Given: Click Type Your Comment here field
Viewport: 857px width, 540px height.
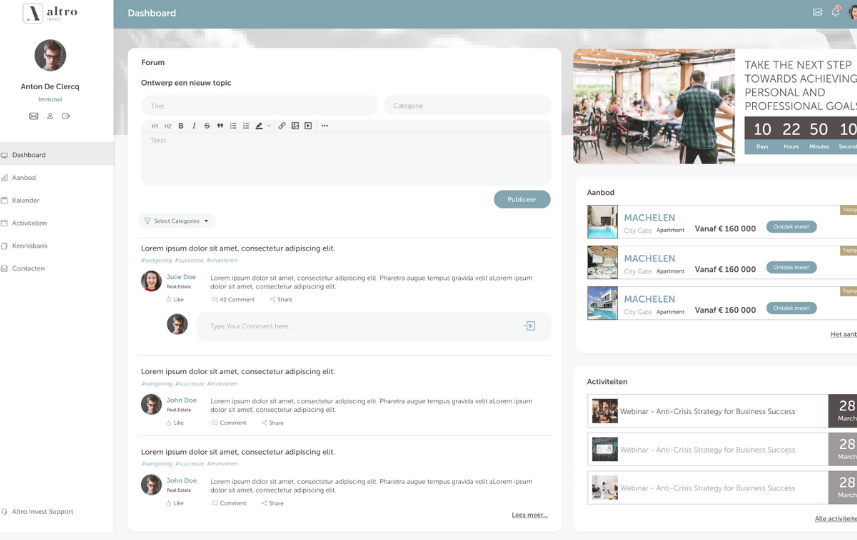Looking at the screenshot, I should tap(373, 326).
